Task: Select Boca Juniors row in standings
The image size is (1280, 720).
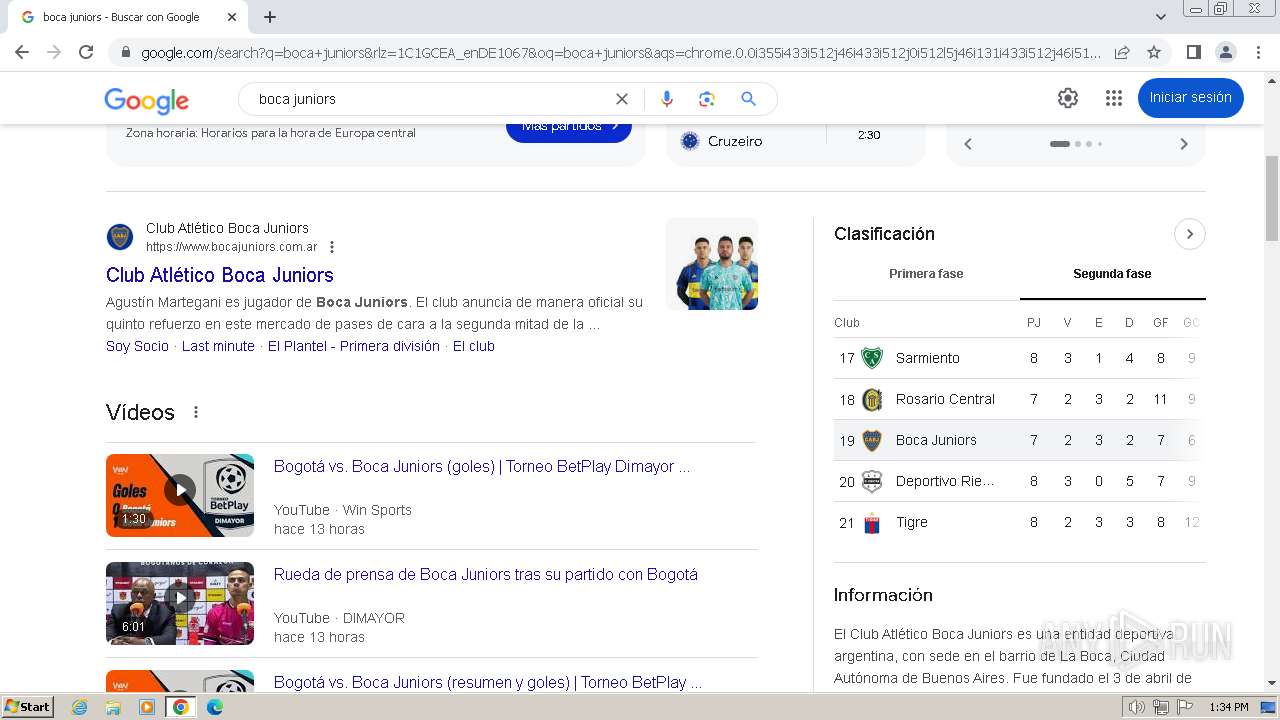Action: point(1019,440)
